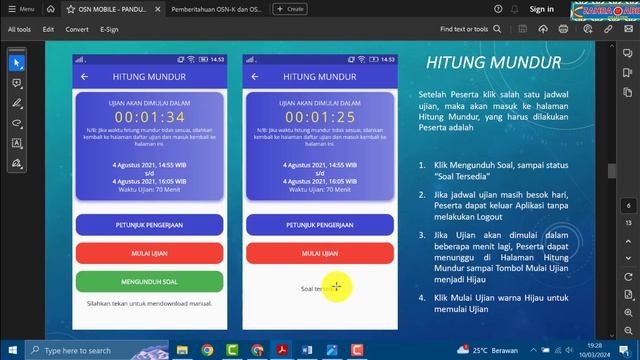Click the vertical scrollbar thumb

[x=611, y=171]
